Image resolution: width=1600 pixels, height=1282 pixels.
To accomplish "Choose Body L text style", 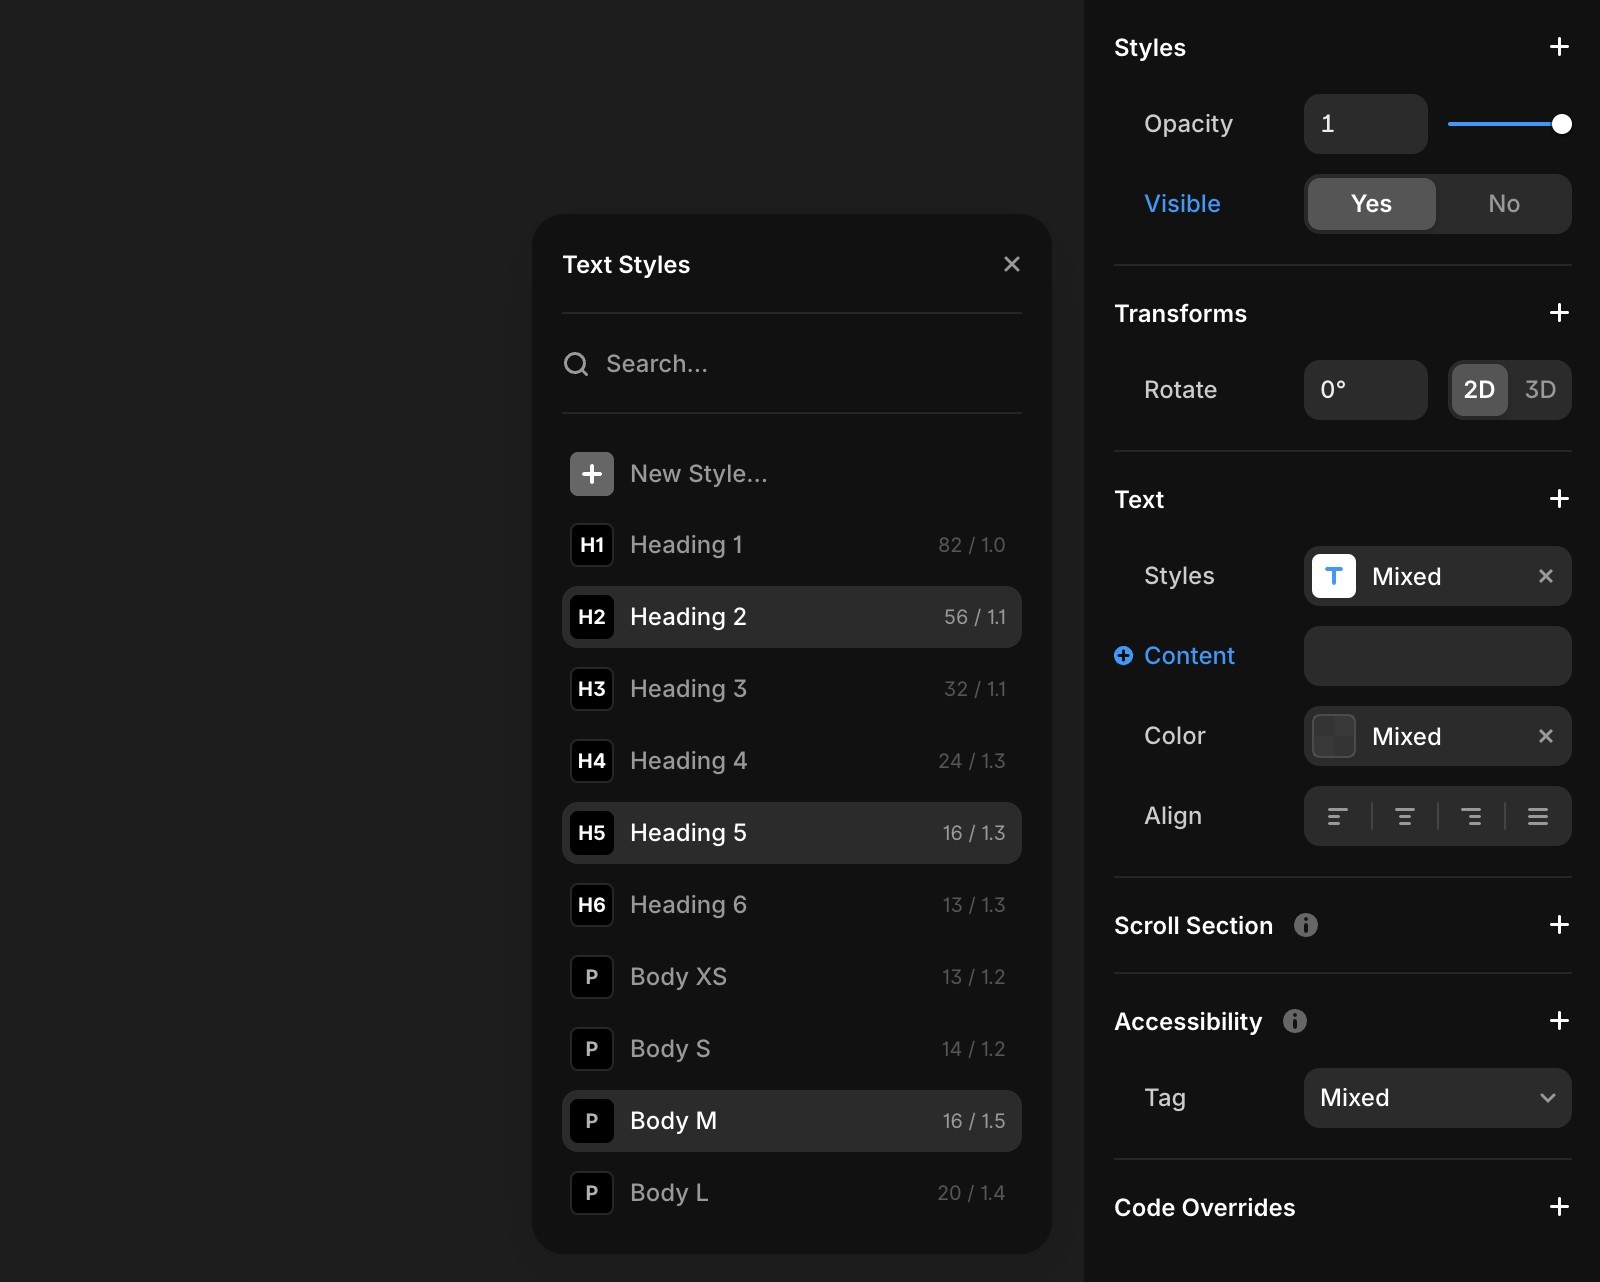I will click(x=792, y=1193).
